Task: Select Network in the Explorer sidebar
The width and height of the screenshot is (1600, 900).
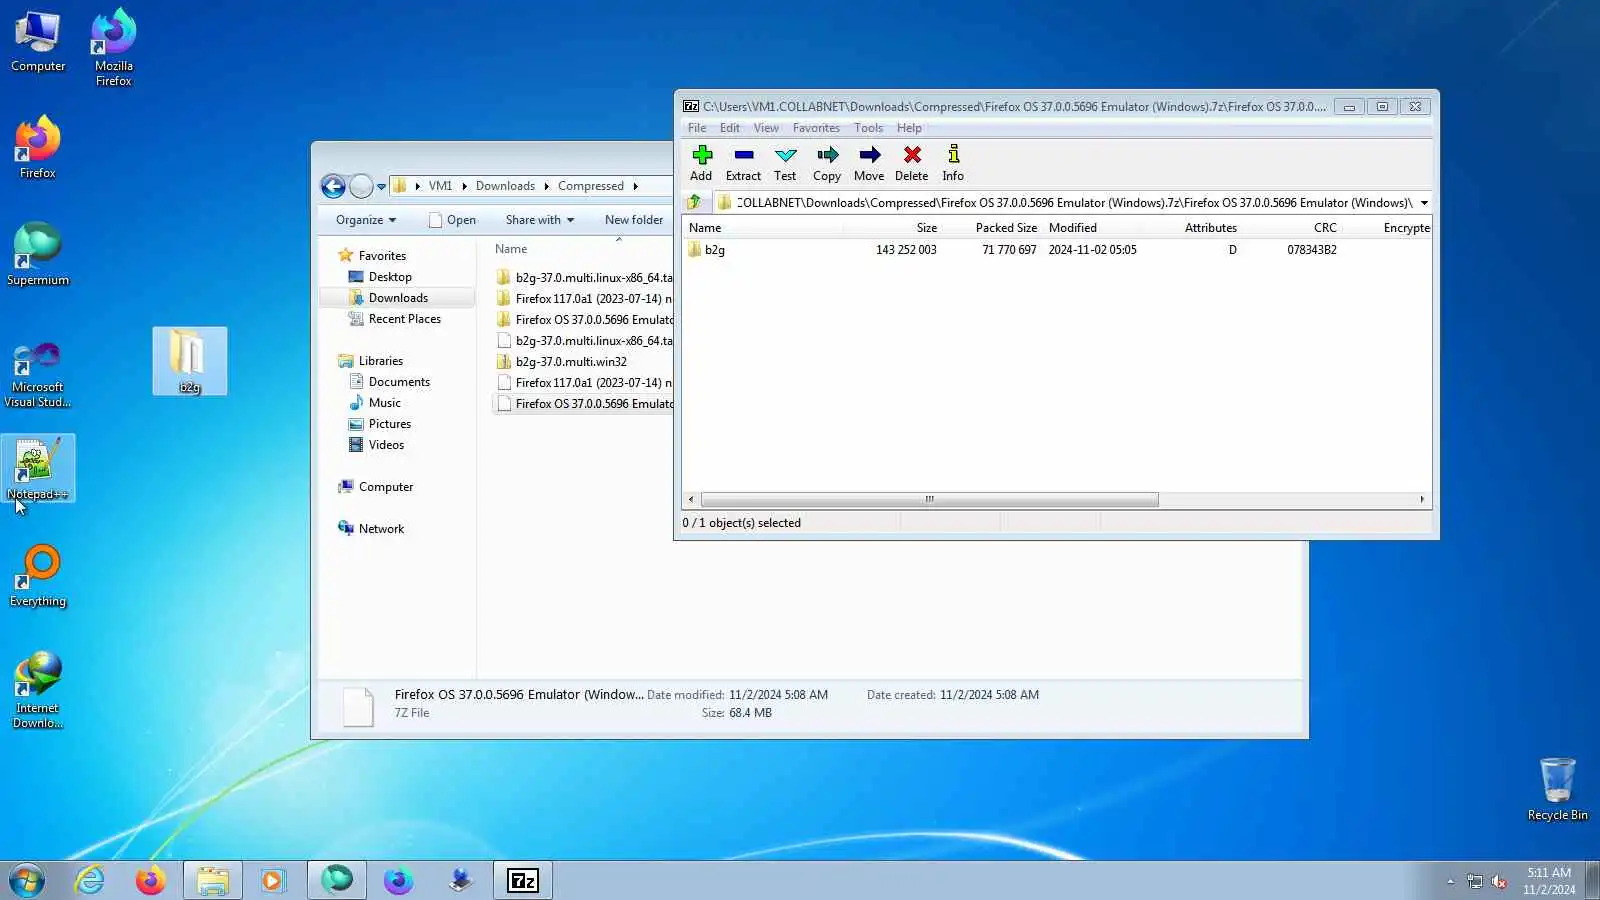Action: click(381, 529)
